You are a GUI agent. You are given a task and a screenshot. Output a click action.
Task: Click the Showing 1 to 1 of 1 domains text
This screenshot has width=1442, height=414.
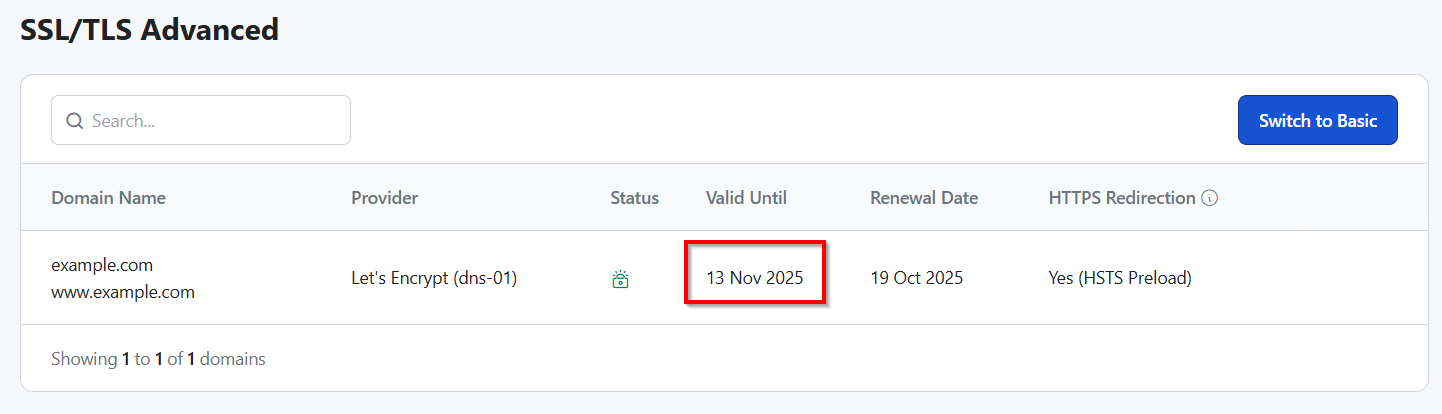158,358
